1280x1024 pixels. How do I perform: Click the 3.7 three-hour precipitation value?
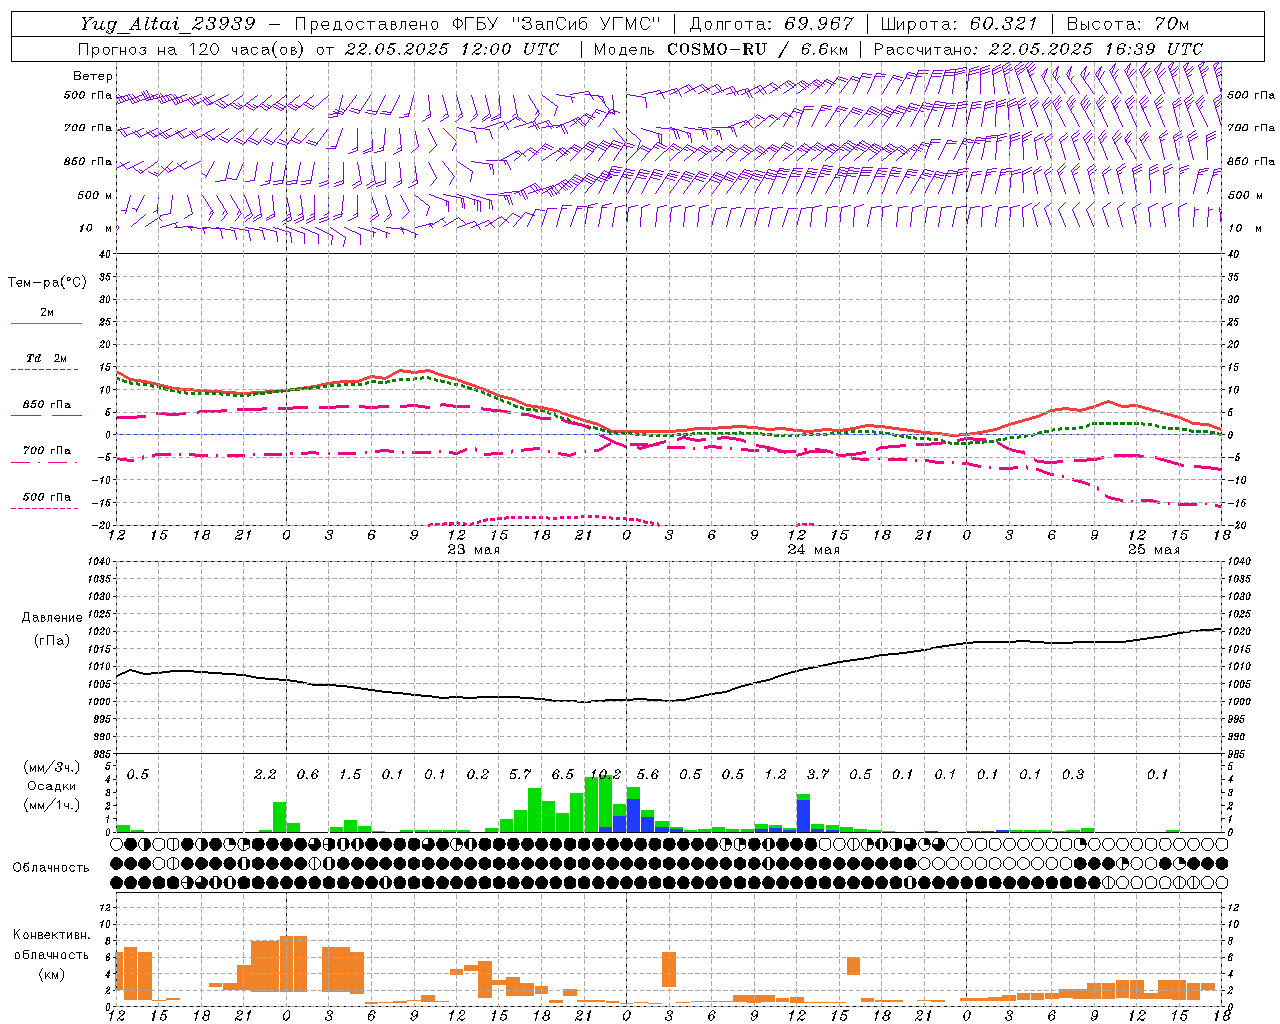click(818, 775)
